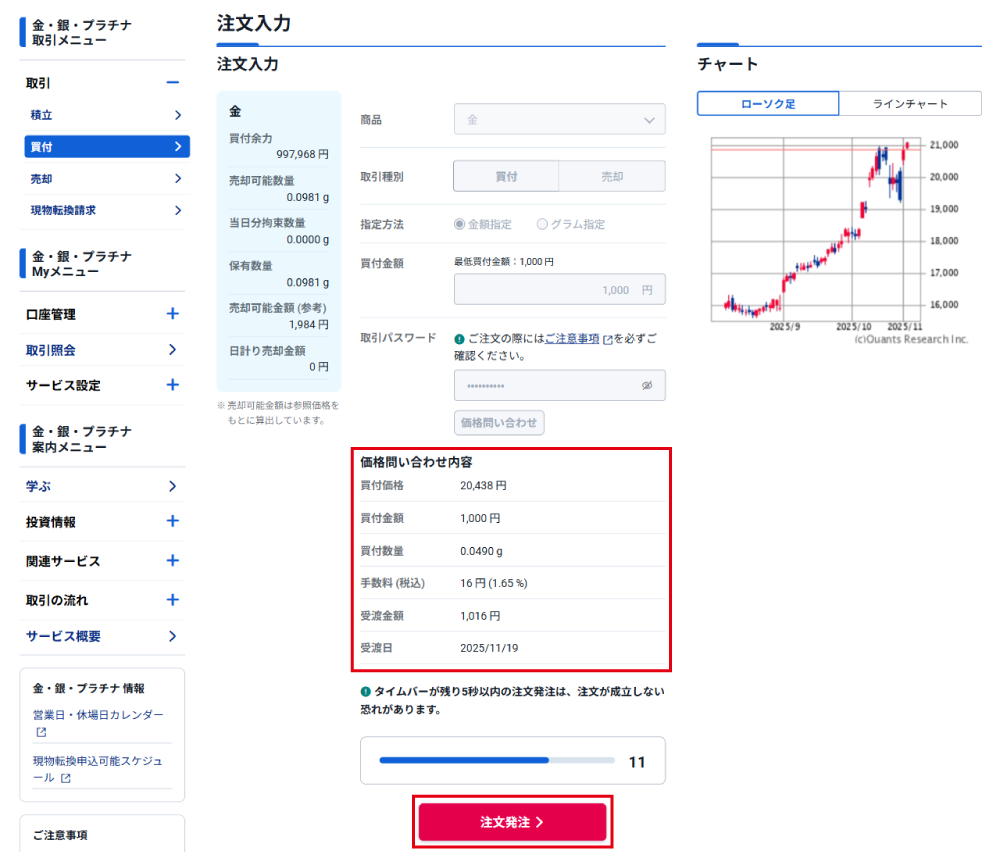Click the 買付金額 input field

click(559, 290)
